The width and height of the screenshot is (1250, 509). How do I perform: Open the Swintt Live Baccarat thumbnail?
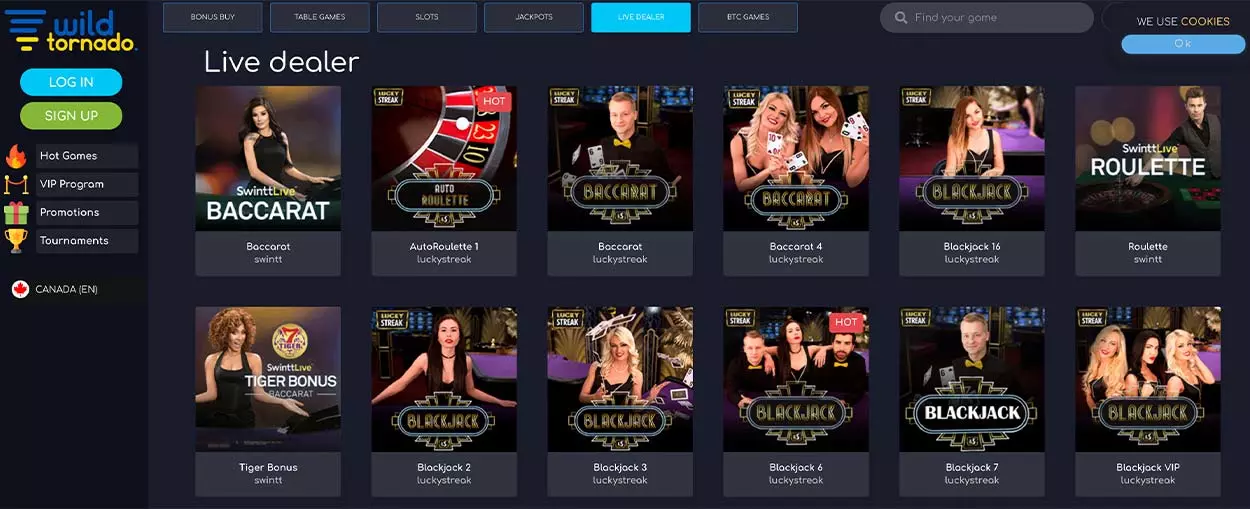pos(268,158)
